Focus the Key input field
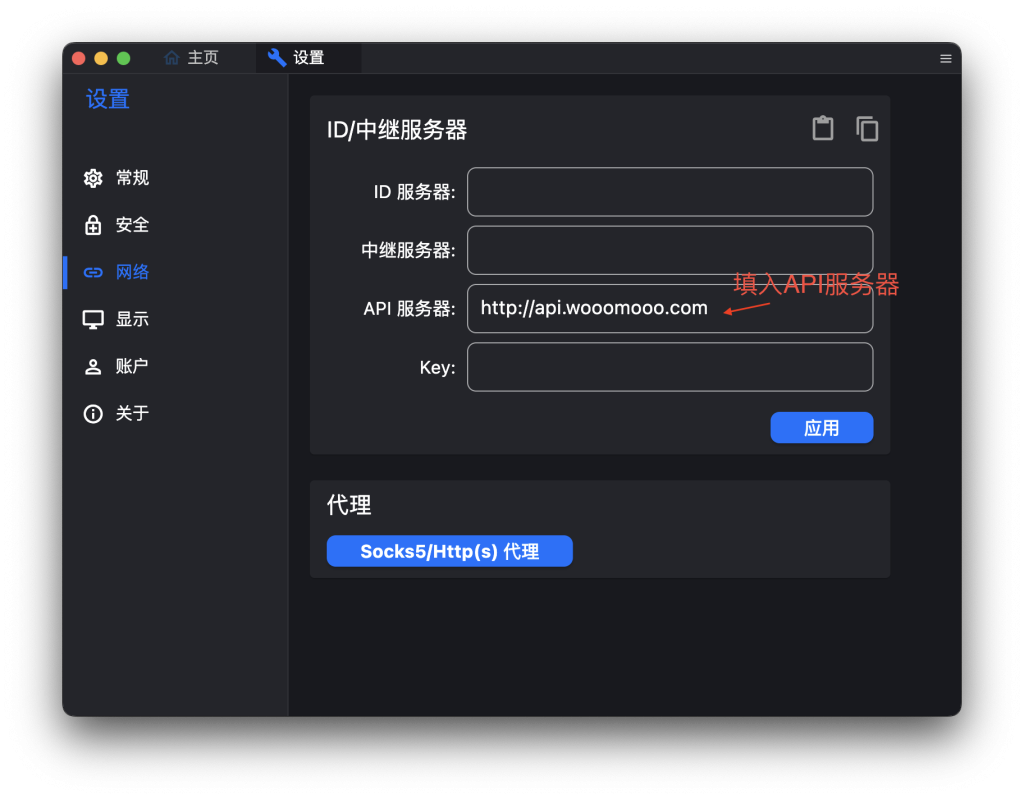1024x799 pixels. [669, 366]
